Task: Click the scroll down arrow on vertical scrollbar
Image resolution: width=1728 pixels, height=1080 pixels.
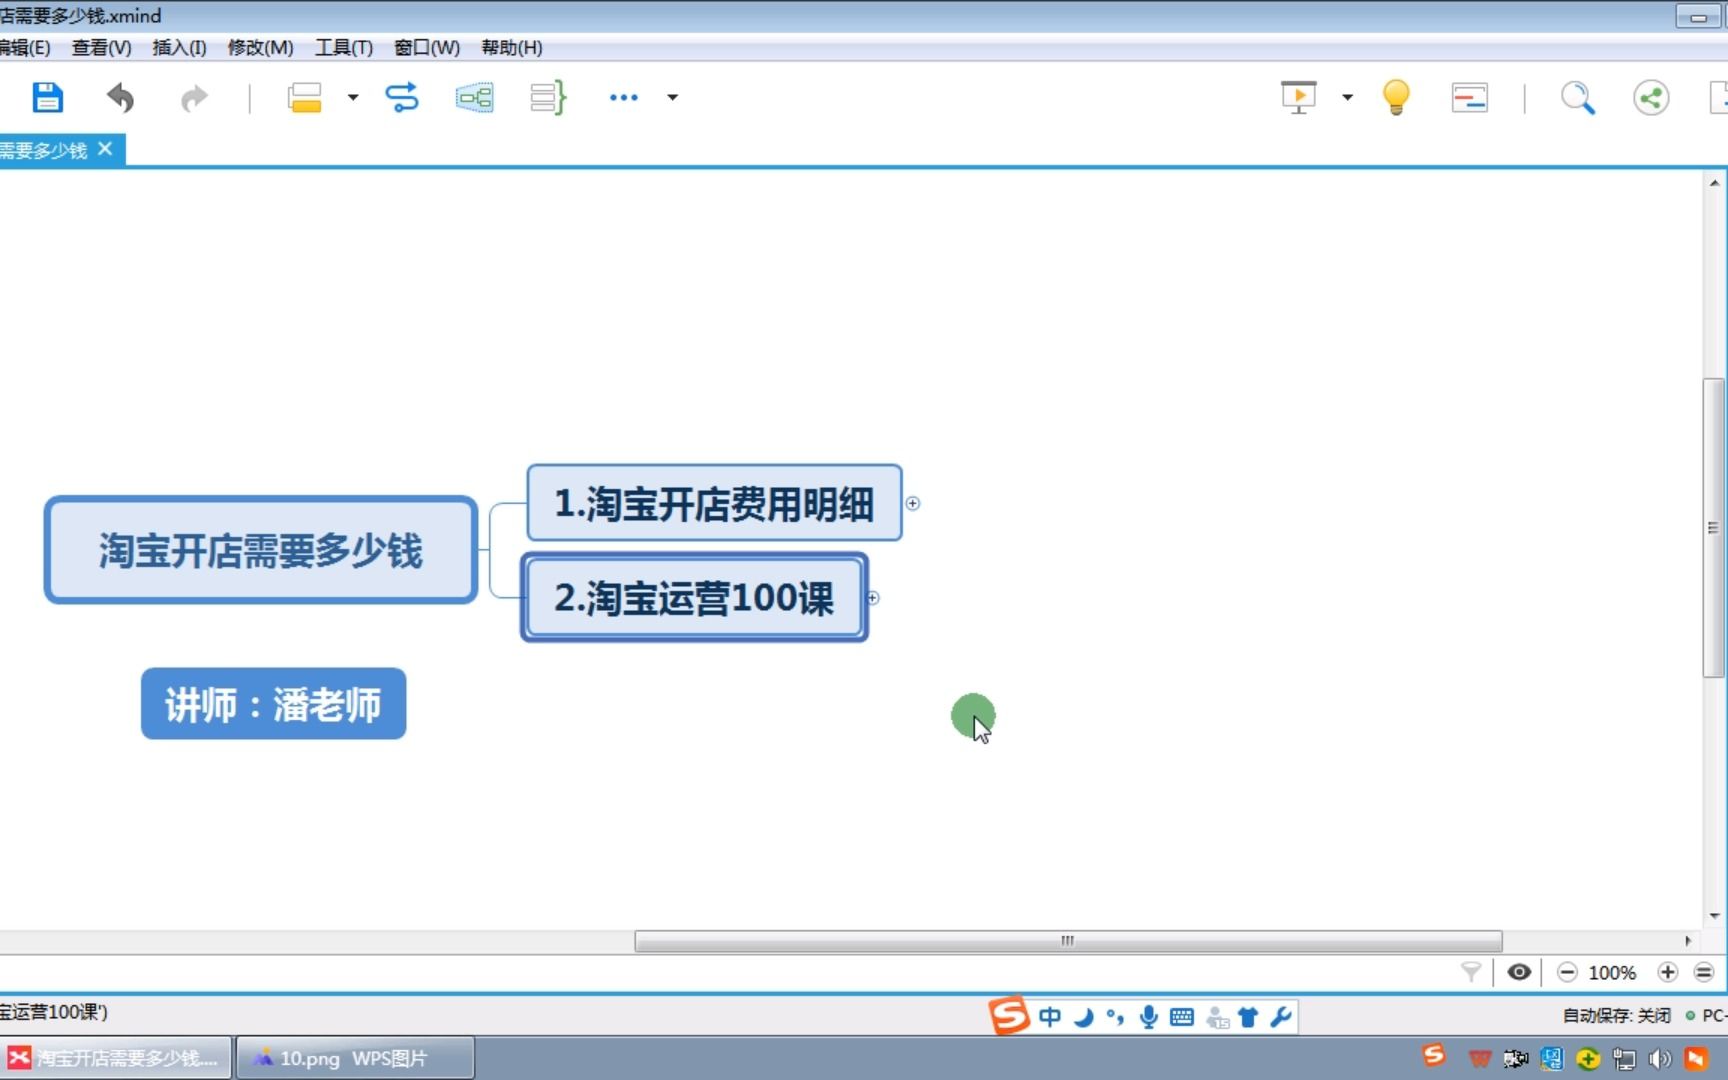Action: click(x=1714, y=915)
